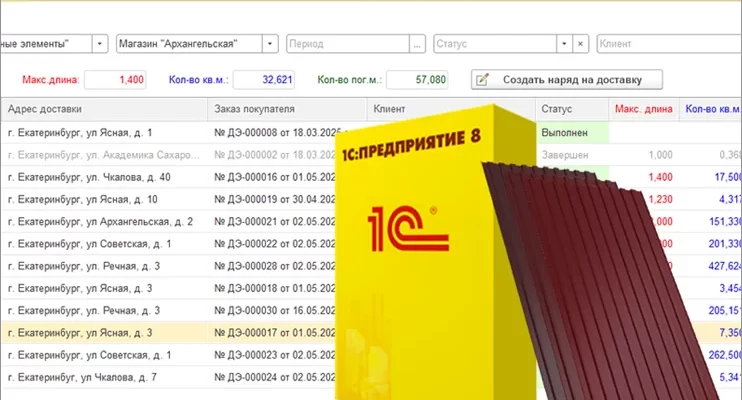Open the dropdown arrow beside "ные элементы" field
The height and width of the screenshot is (400, 742).
click(99, 44)
